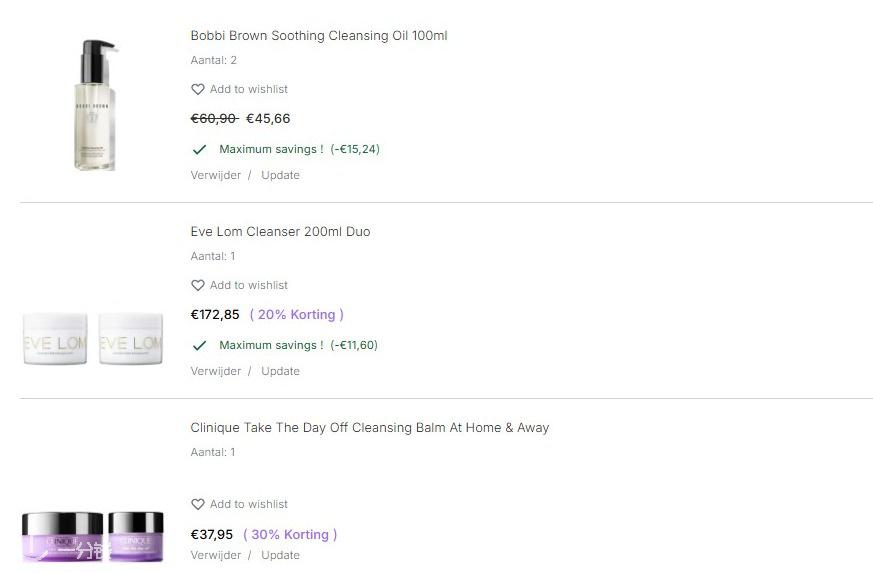Click Update for the Bobbi Brown Cleansing Oil
873x573 pixels.
click(x=280, y=175)
